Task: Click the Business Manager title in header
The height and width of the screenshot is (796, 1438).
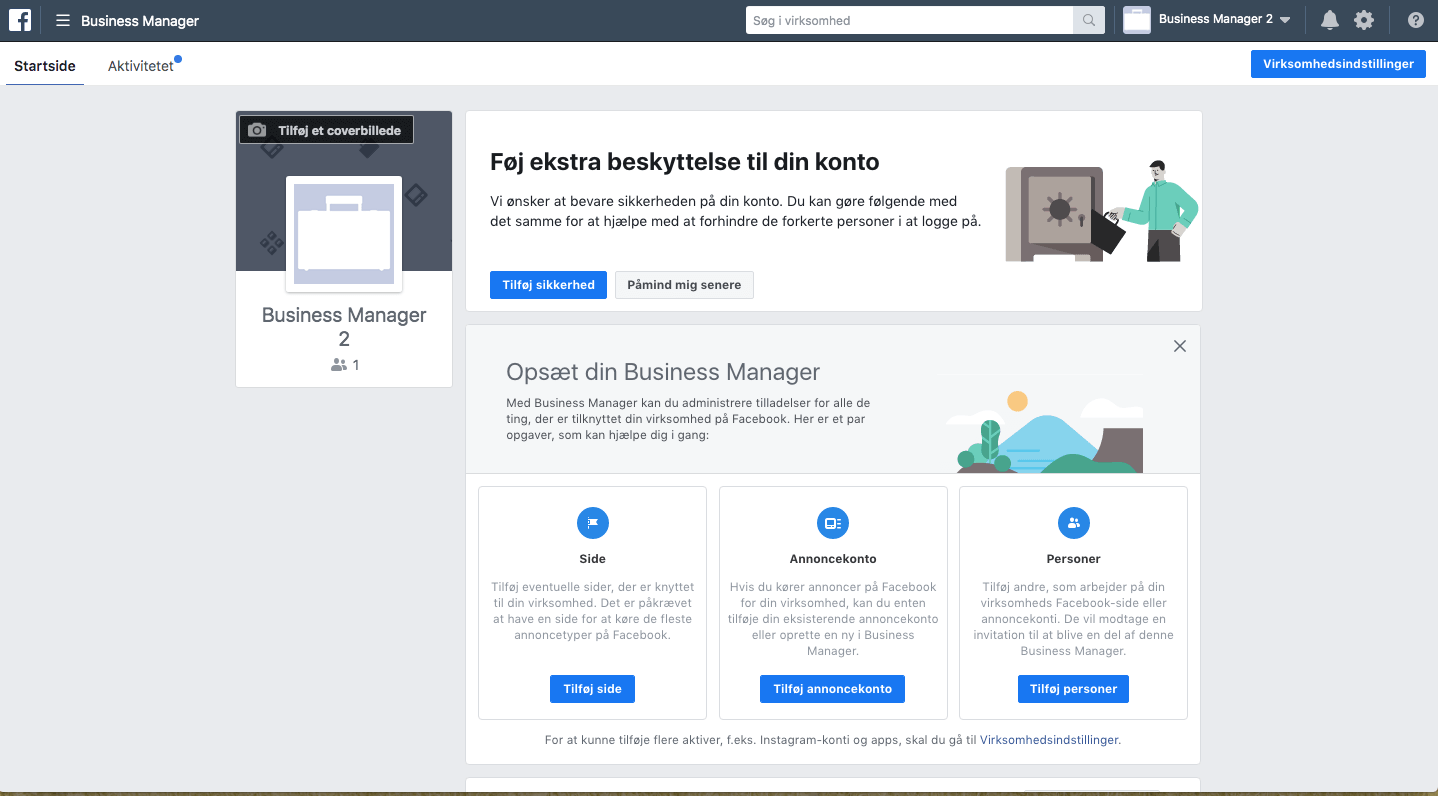Action: tap(140, 21)
